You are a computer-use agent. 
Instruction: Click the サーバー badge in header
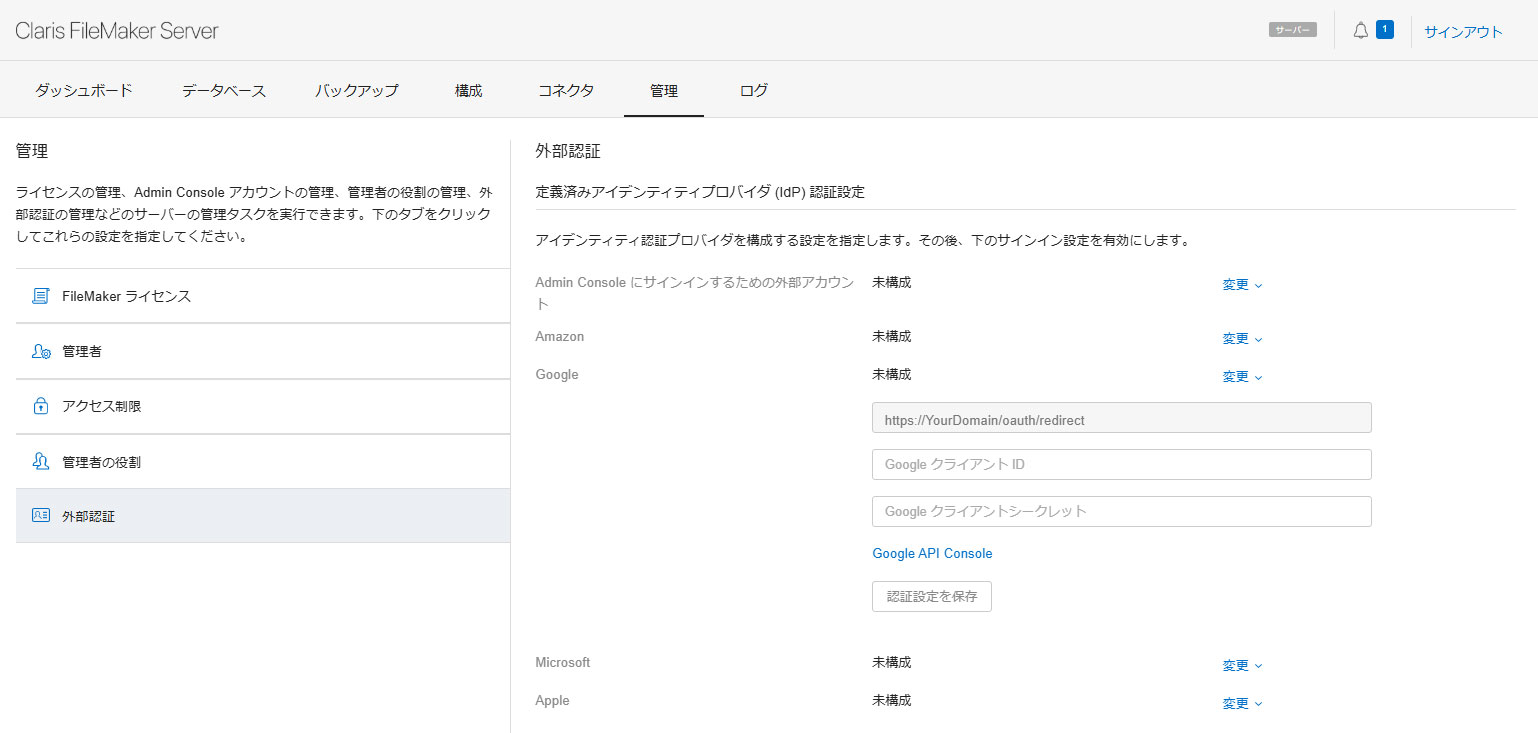pos(1293,30)
